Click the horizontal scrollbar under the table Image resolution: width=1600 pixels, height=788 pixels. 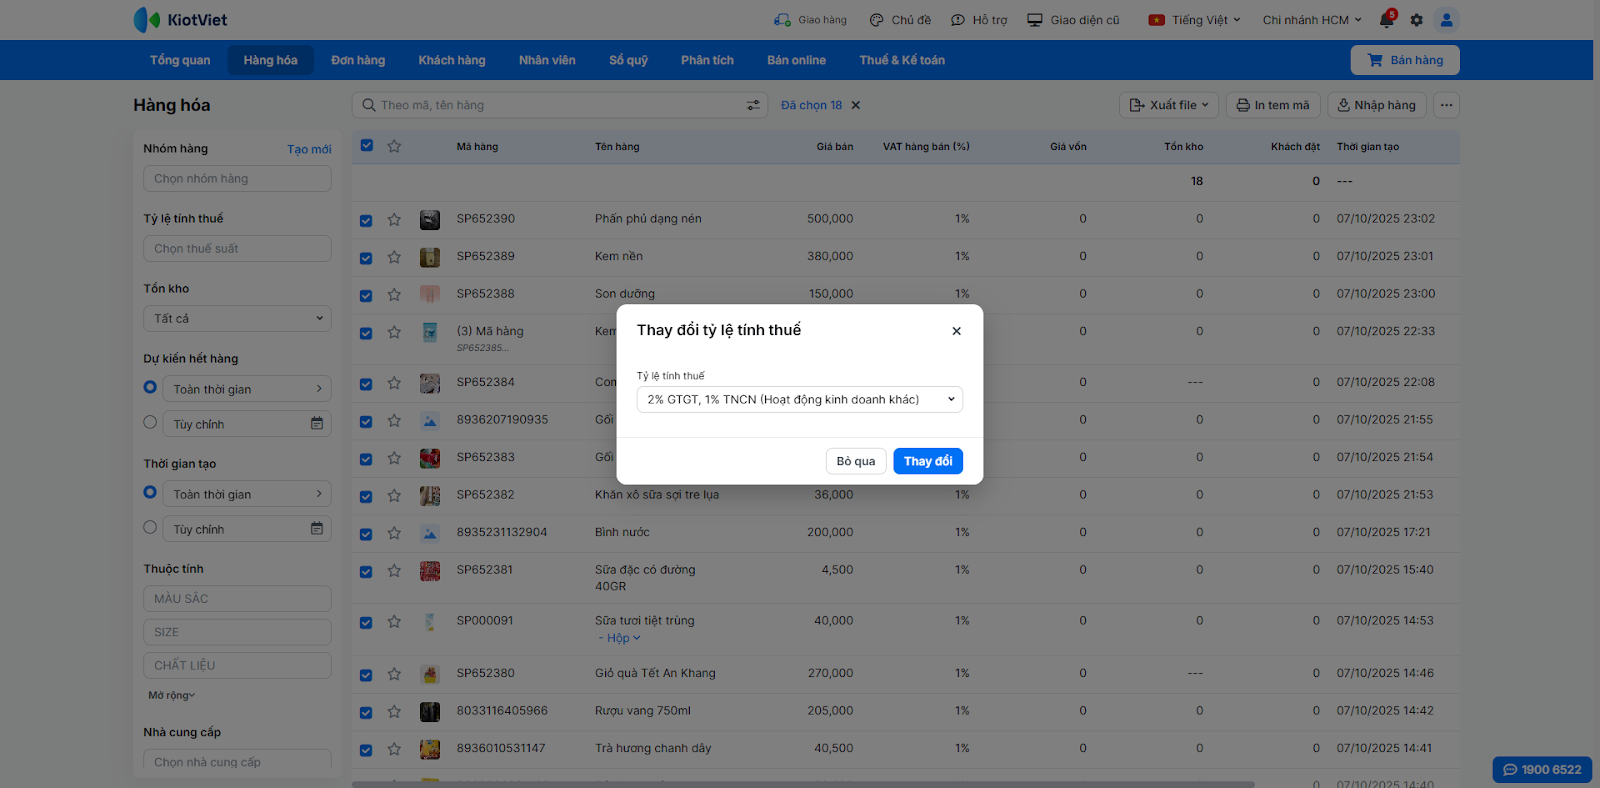click(803, 784)
